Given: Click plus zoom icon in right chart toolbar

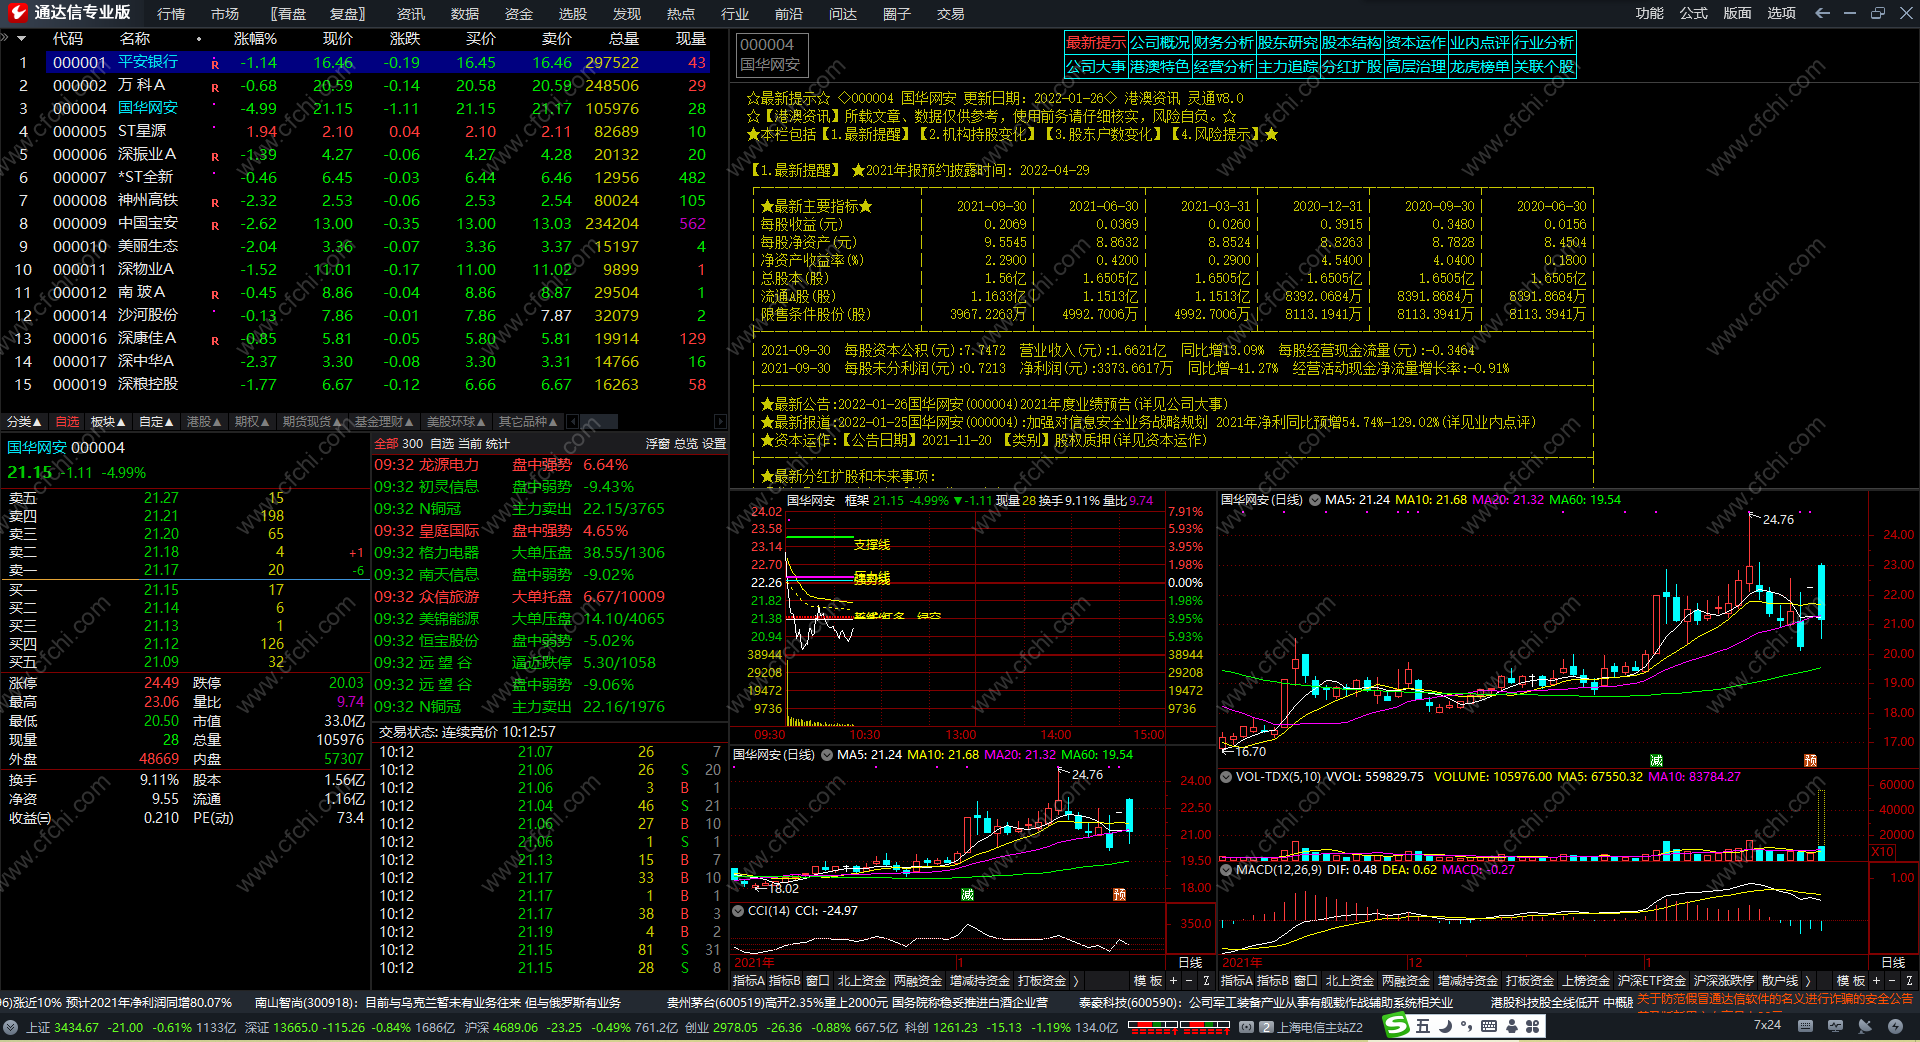Looking at the screenshot, I should [1876, 981].
